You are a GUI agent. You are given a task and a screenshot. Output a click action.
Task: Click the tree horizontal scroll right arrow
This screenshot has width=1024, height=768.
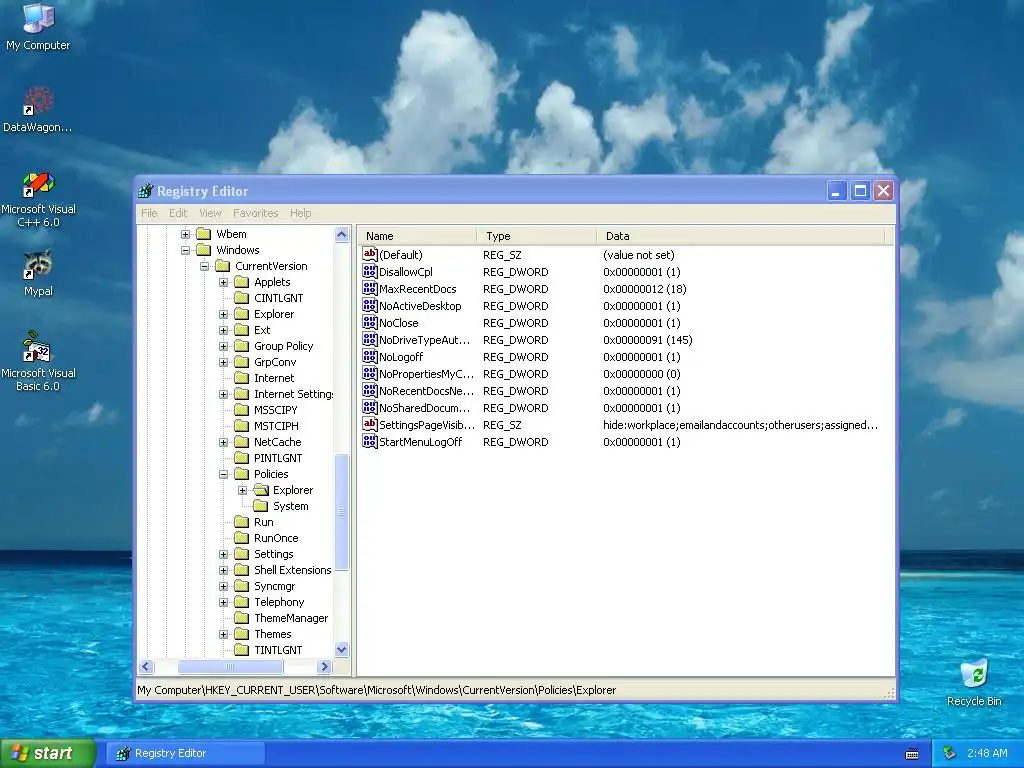pyautogui.click(x=325, y=667)
